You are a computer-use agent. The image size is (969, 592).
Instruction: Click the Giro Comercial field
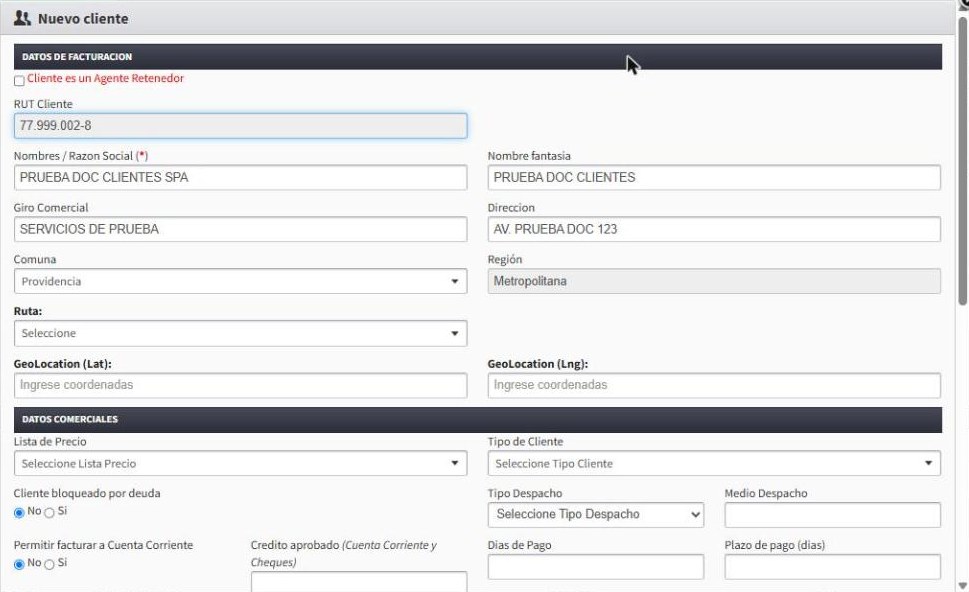pyautogui.click(x=240, y=229)
